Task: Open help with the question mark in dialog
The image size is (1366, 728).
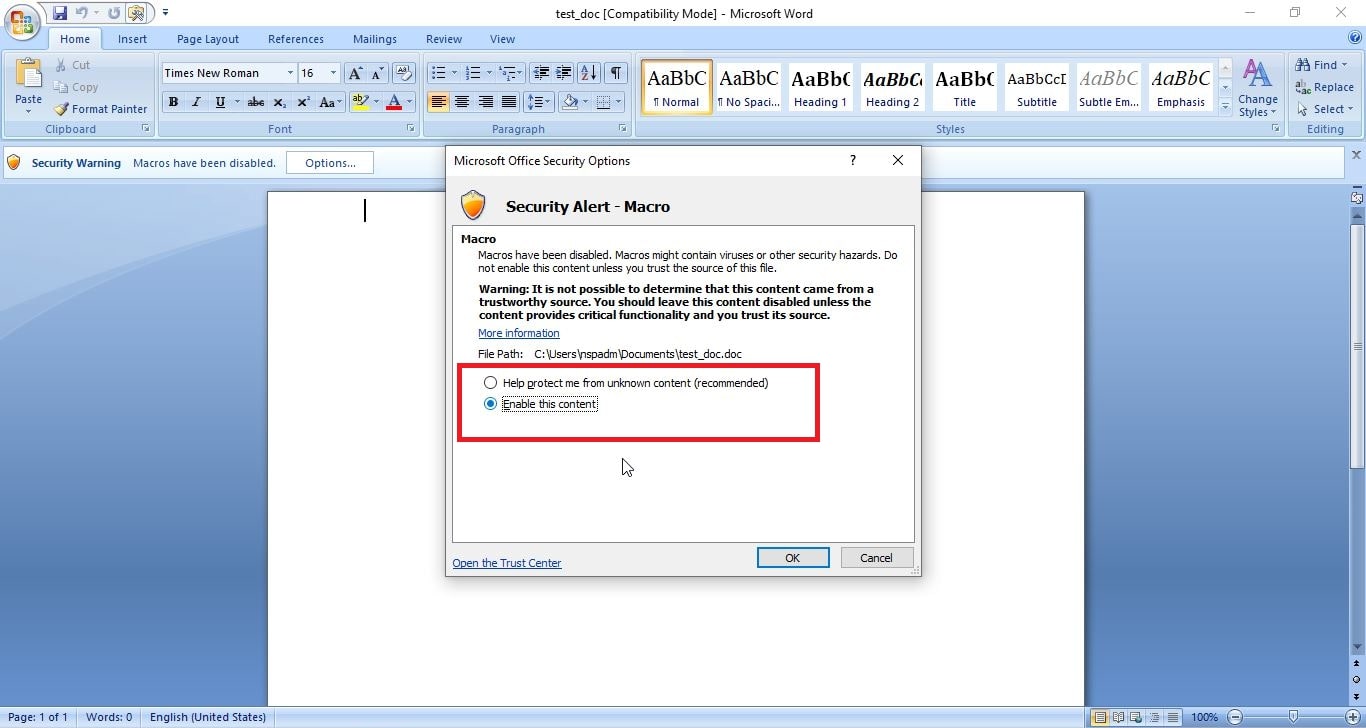Action: [852, 160]
